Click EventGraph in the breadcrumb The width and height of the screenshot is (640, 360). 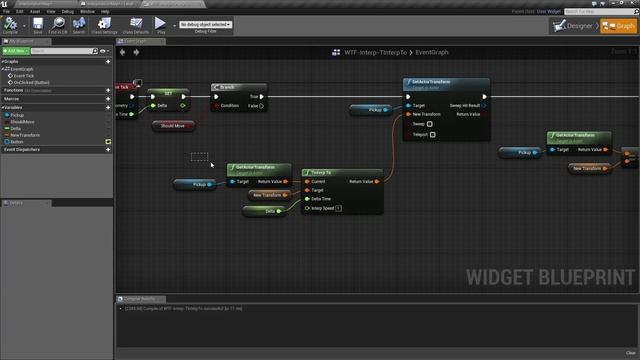(432, 52)
